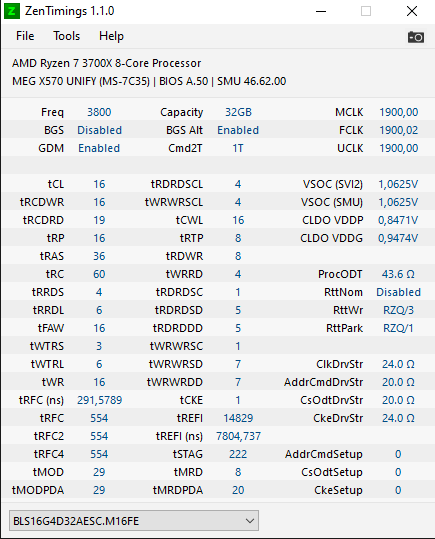Open the Help menu
435x539 pixels.
pyautogui.click(x=111, y=36)
